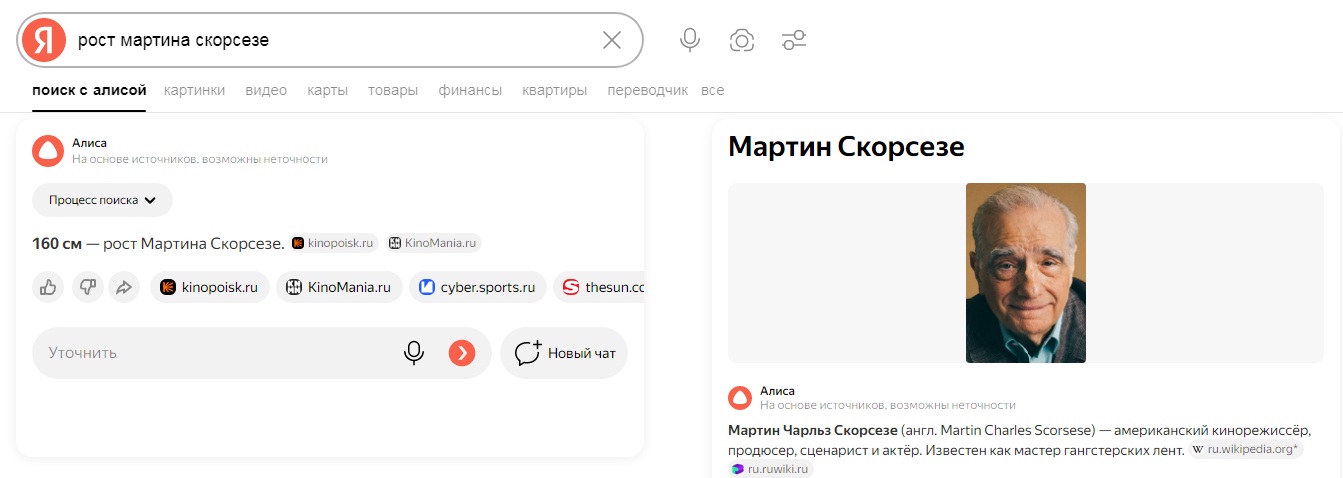
Task: Open the 'переводчик' tab
Action: click(x=648, y=90)
